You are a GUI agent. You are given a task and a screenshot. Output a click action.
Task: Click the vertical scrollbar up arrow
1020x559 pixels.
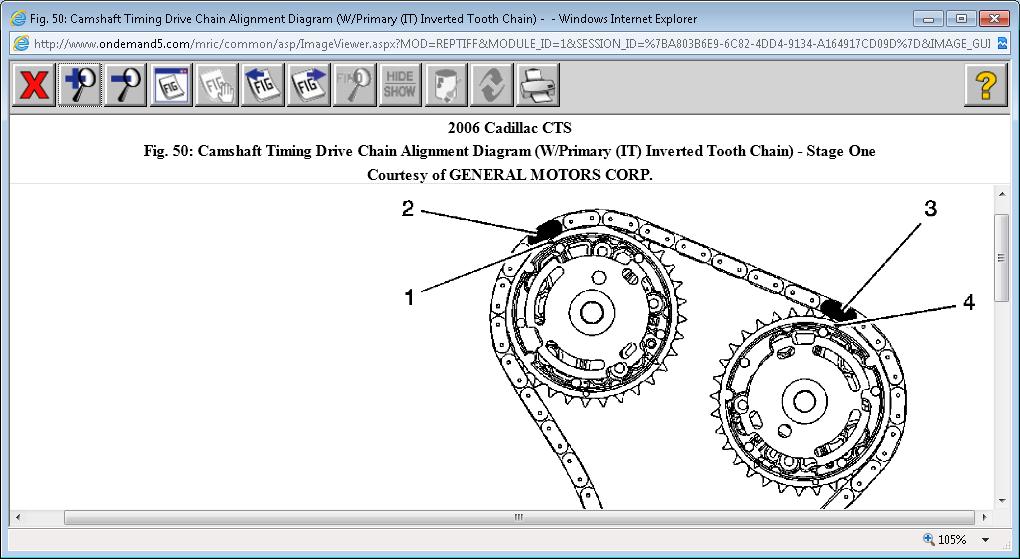click(1002, 194)
